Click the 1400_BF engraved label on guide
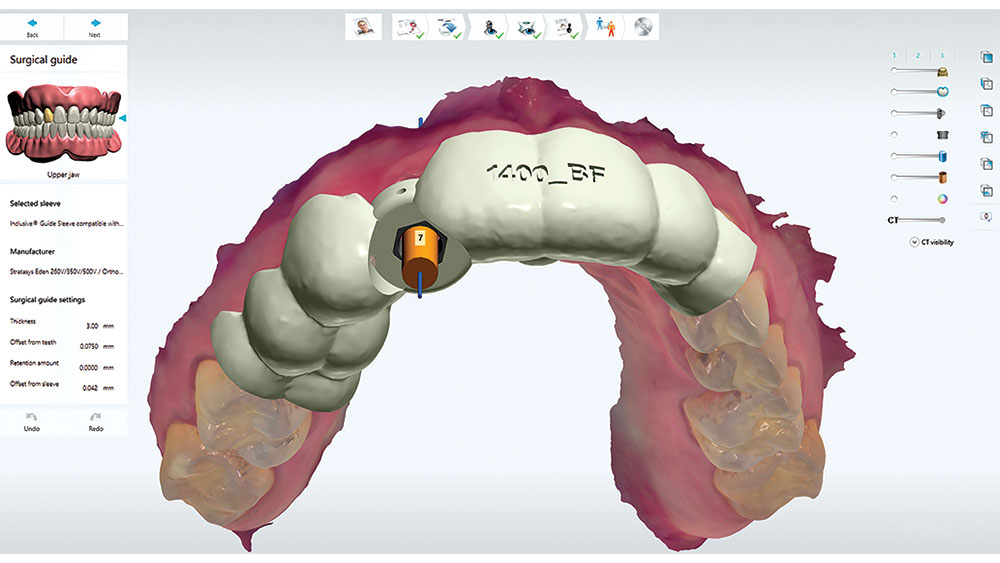Image resolution: width=1000 pixels, height=563 pixels. point(546,173)
